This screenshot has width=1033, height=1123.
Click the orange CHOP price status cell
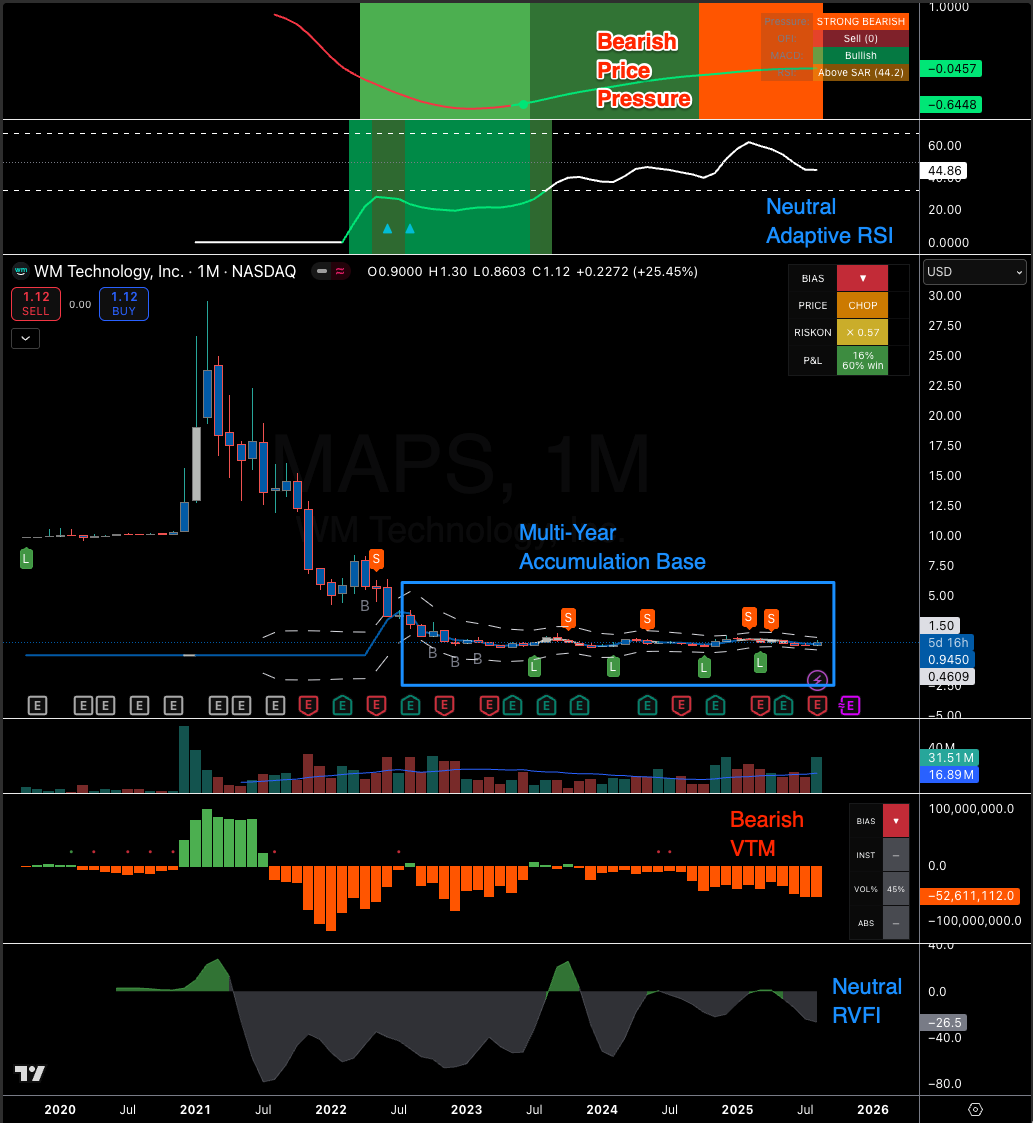862,306
